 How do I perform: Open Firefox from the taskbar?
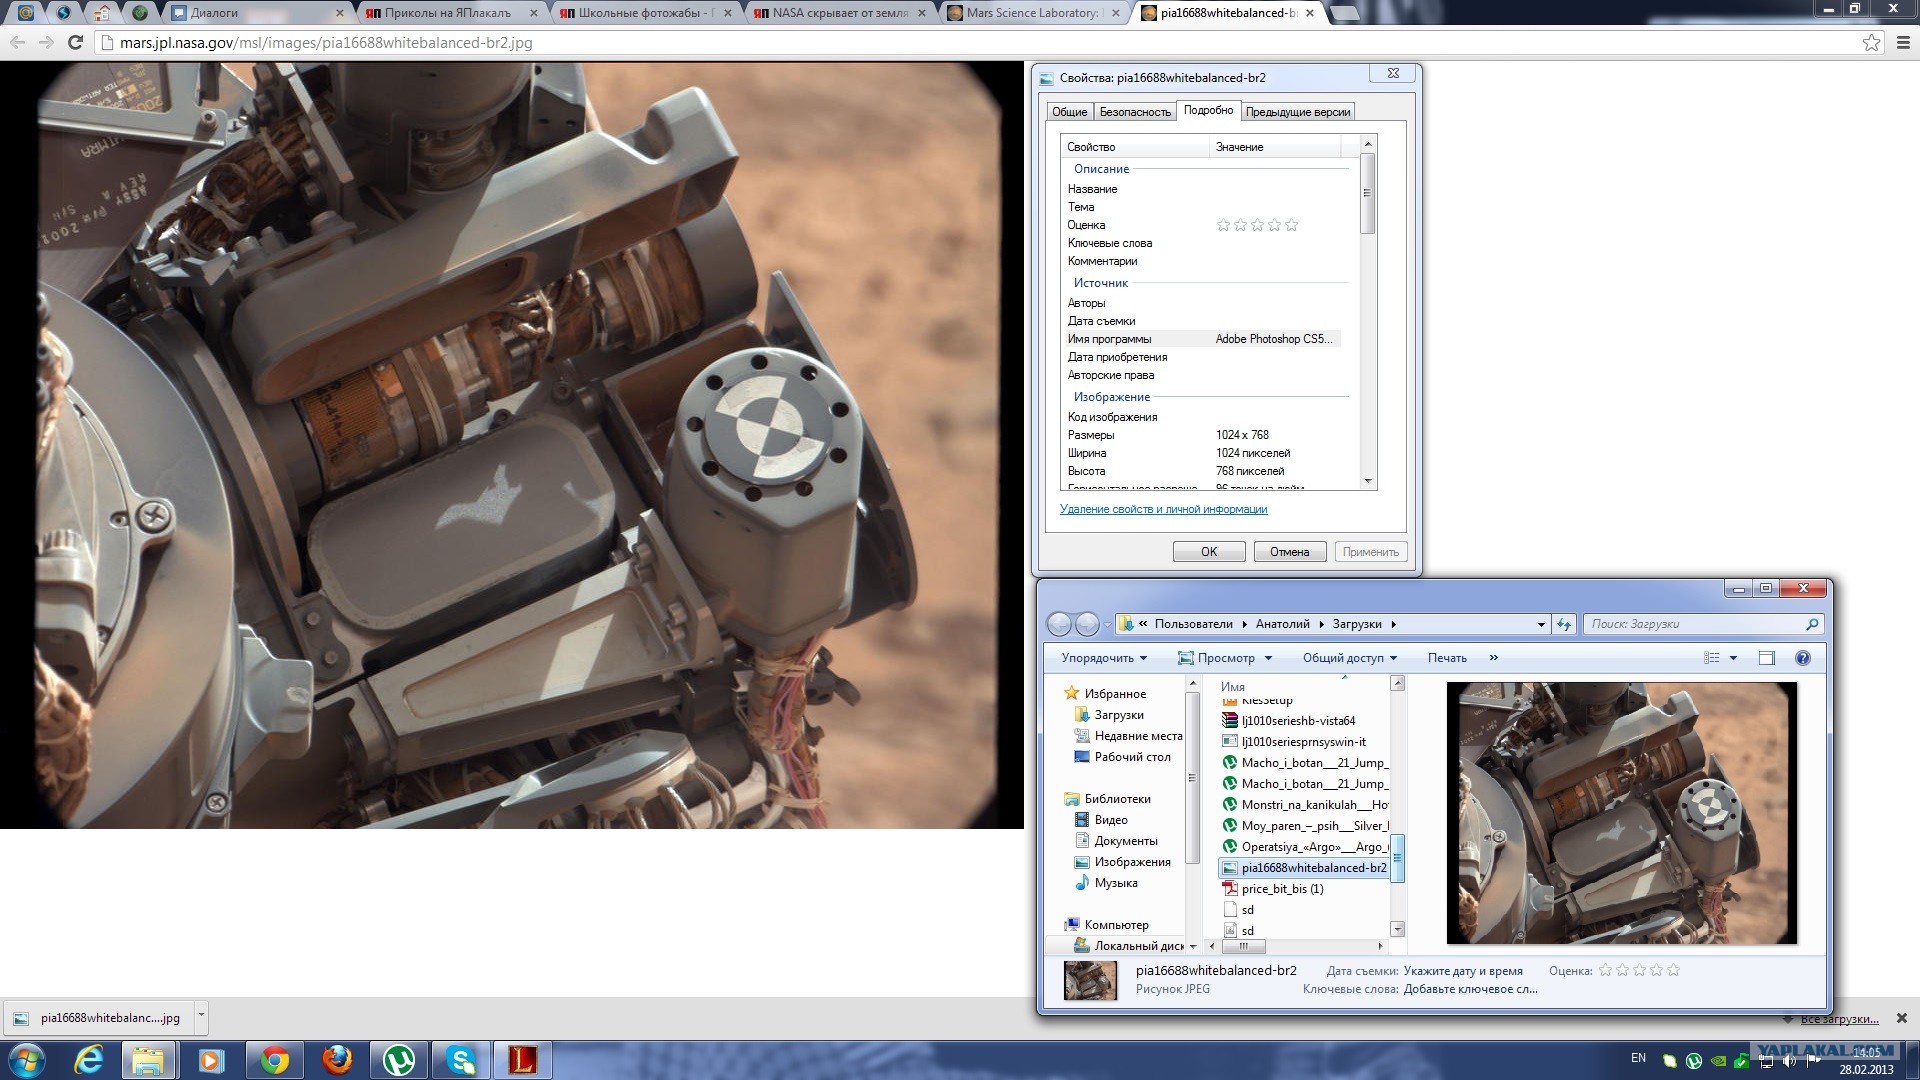(x=337, y=1059)
